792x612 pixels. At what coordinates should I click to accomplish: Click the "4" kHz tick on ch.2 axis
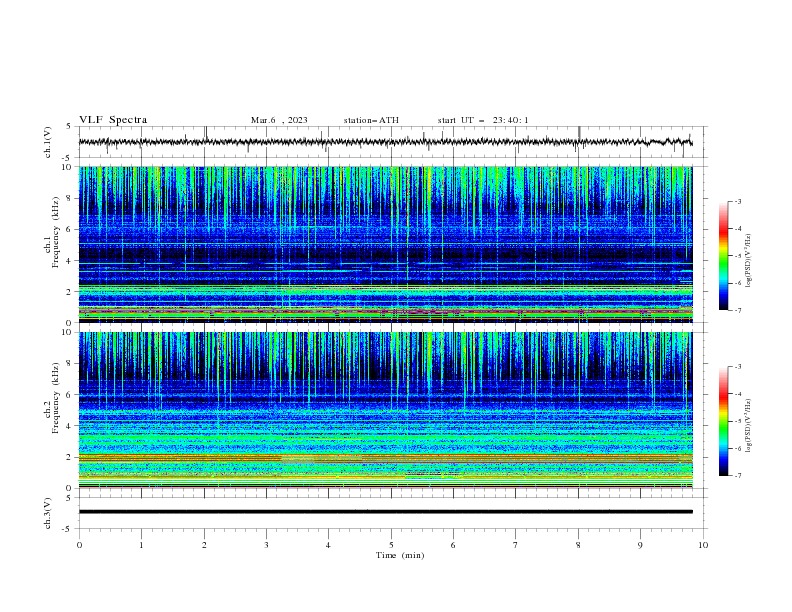(70, 426)
